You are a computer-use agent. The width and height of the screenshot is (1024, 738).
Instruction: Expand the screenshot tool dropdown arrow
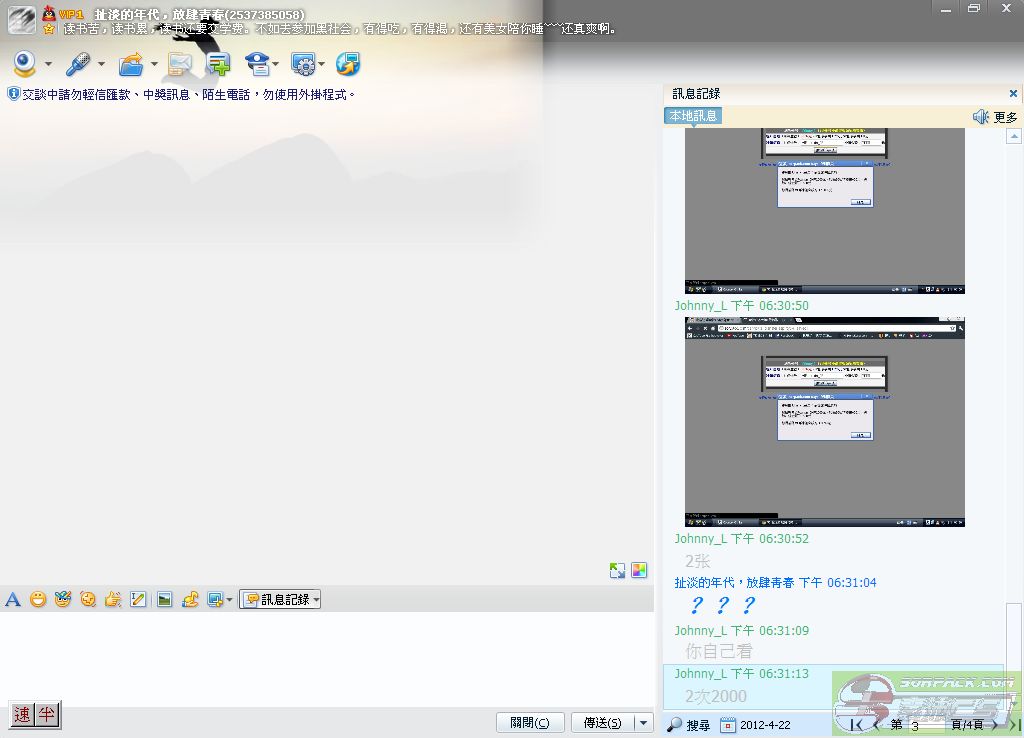(x=230, y=600)
